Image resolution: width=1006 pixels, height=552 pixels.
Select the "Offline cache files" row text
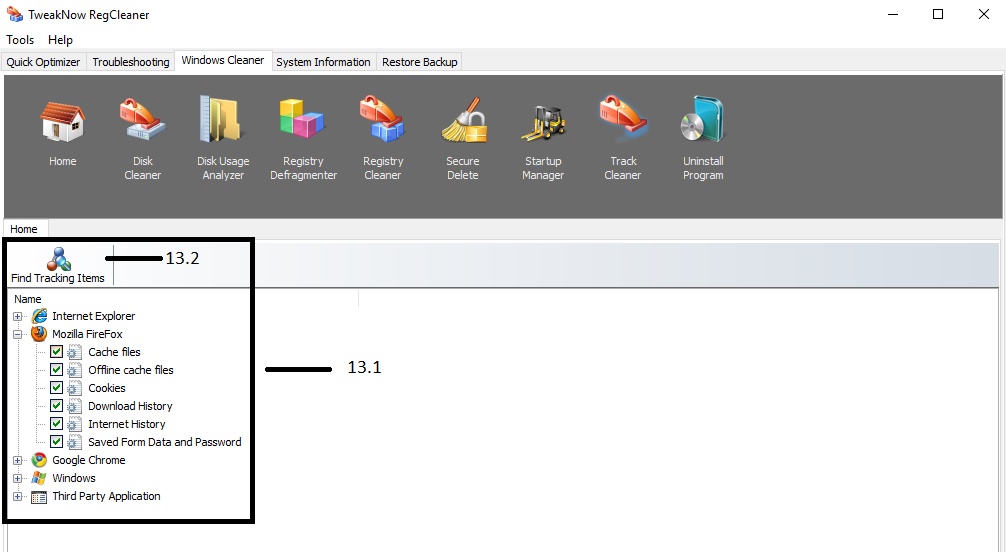[x=131, y=370]
